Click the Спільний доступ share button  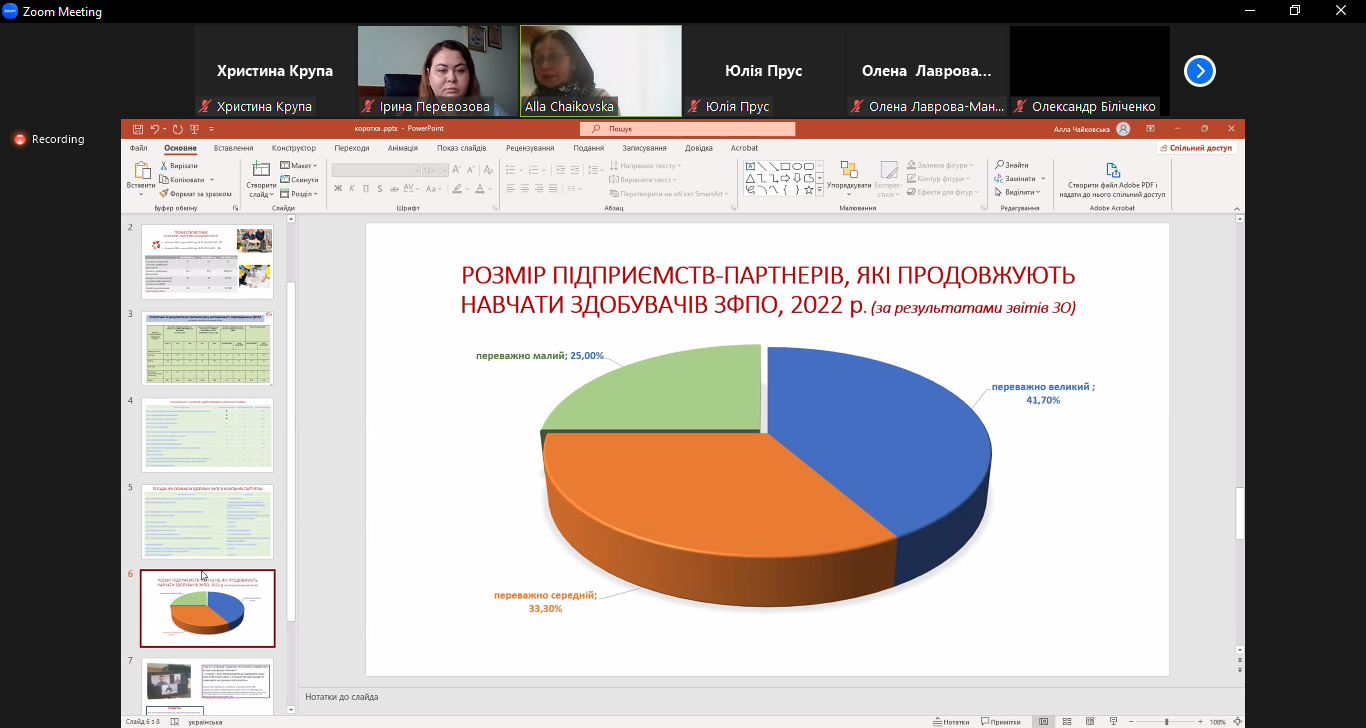pos(1198,148)
